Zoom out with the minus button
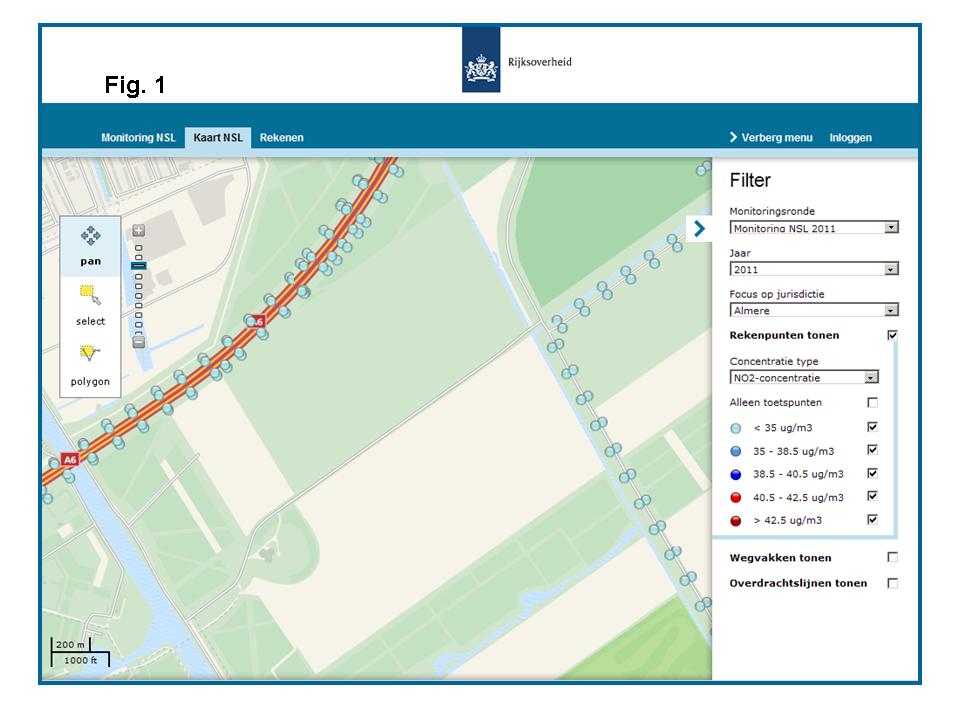The height and width of the screenshot is (720, 960). tap(139, 342)
